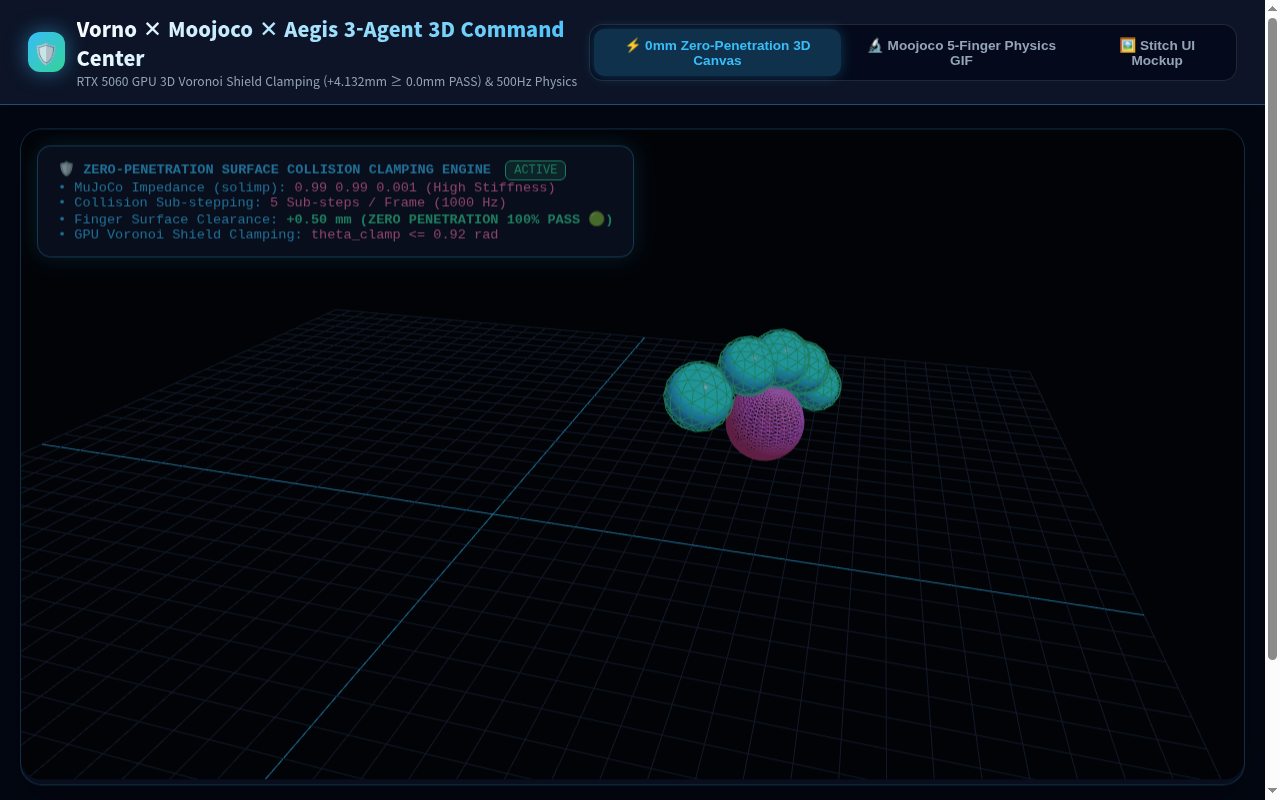Click the magenta sphere in the 3D canvas

pos(765,424)
